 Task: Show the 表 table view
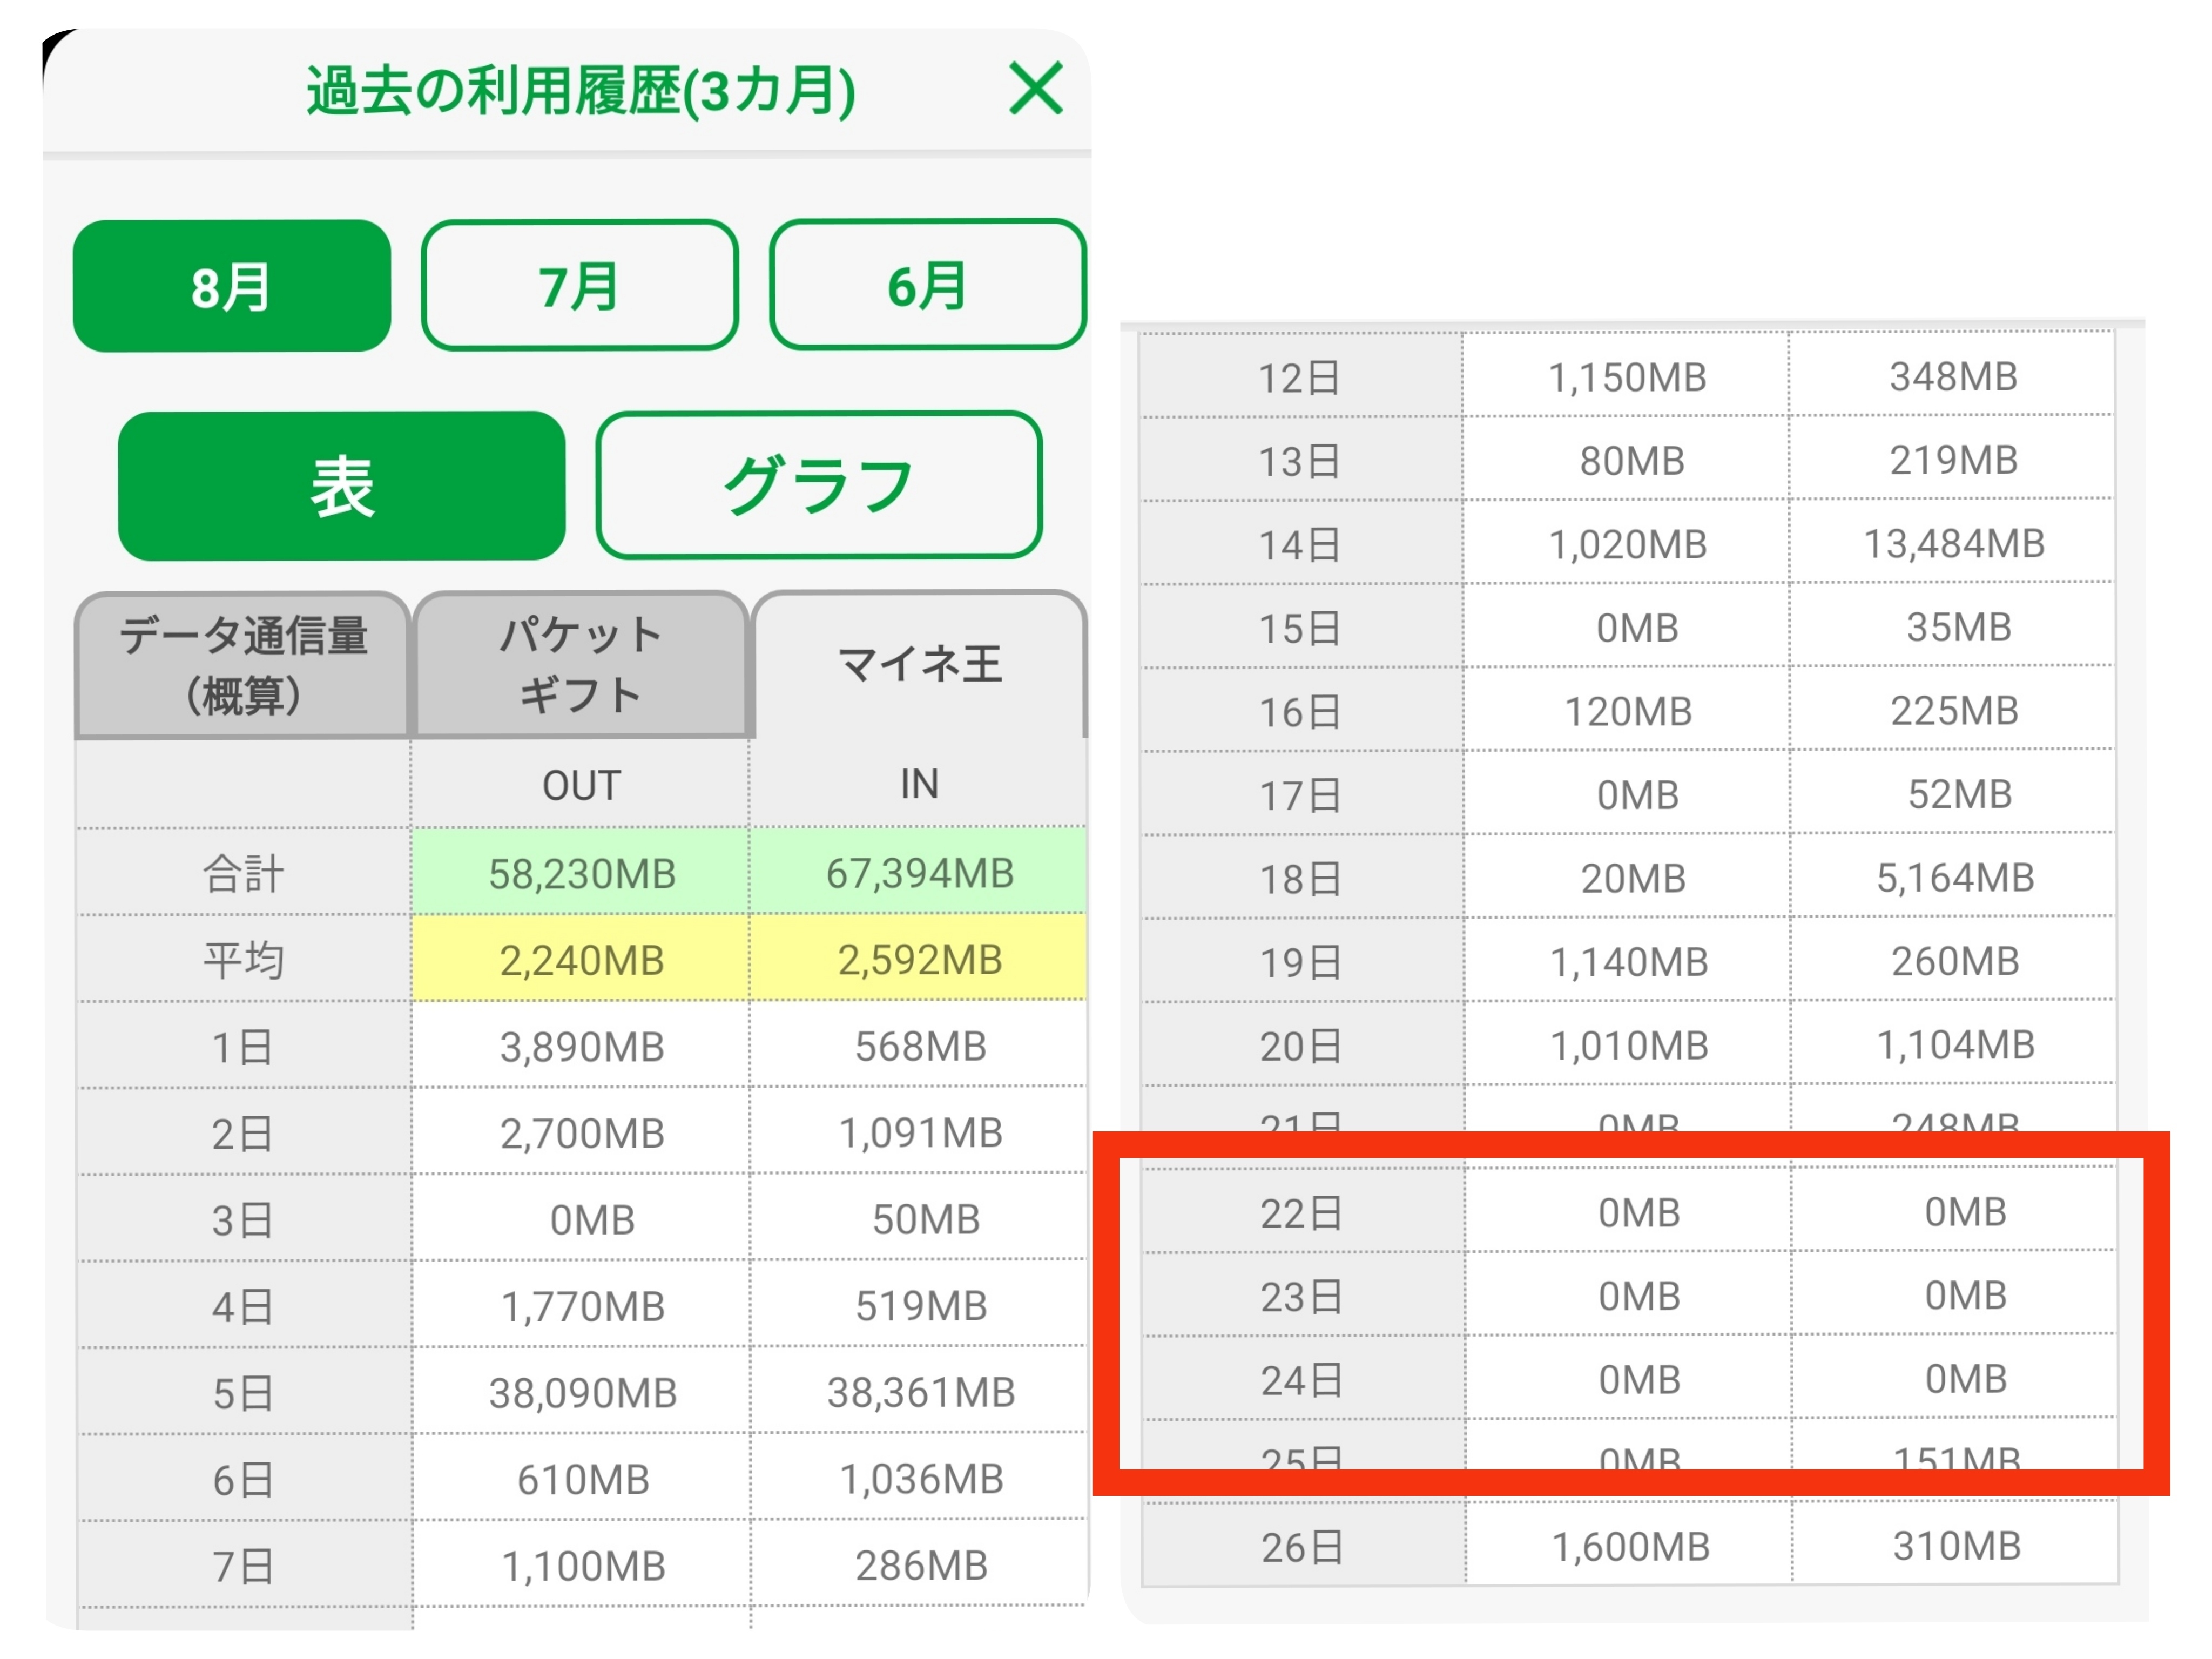coord(341,486)
